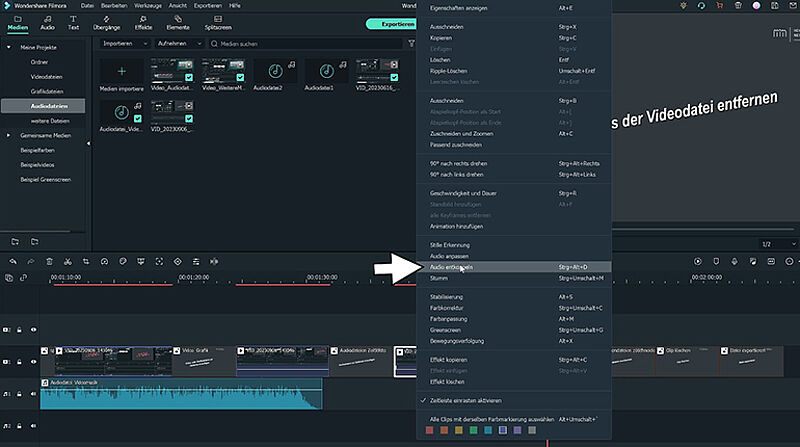The width and height of the screenshot is (800, 447).
Task: Click the Exportieren button
Action: point(391,24)
